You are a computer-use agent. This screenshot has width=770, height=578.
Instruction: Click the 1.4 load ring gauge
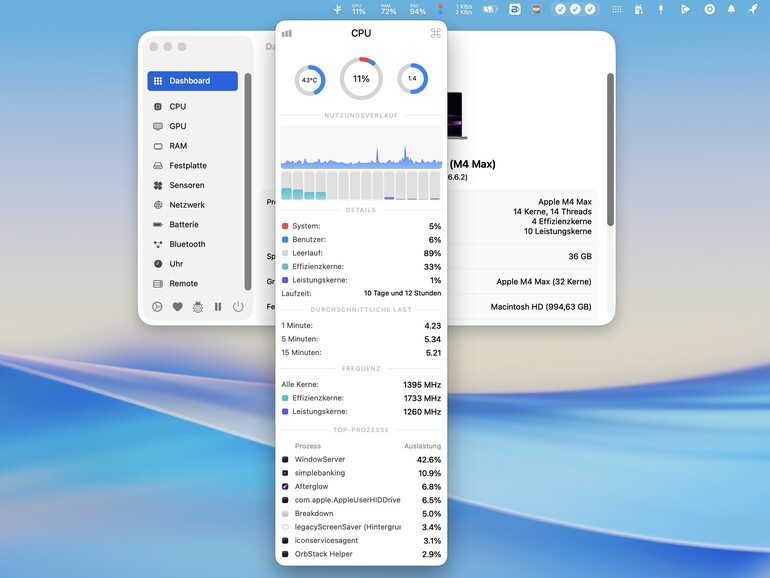coord(412,79)
